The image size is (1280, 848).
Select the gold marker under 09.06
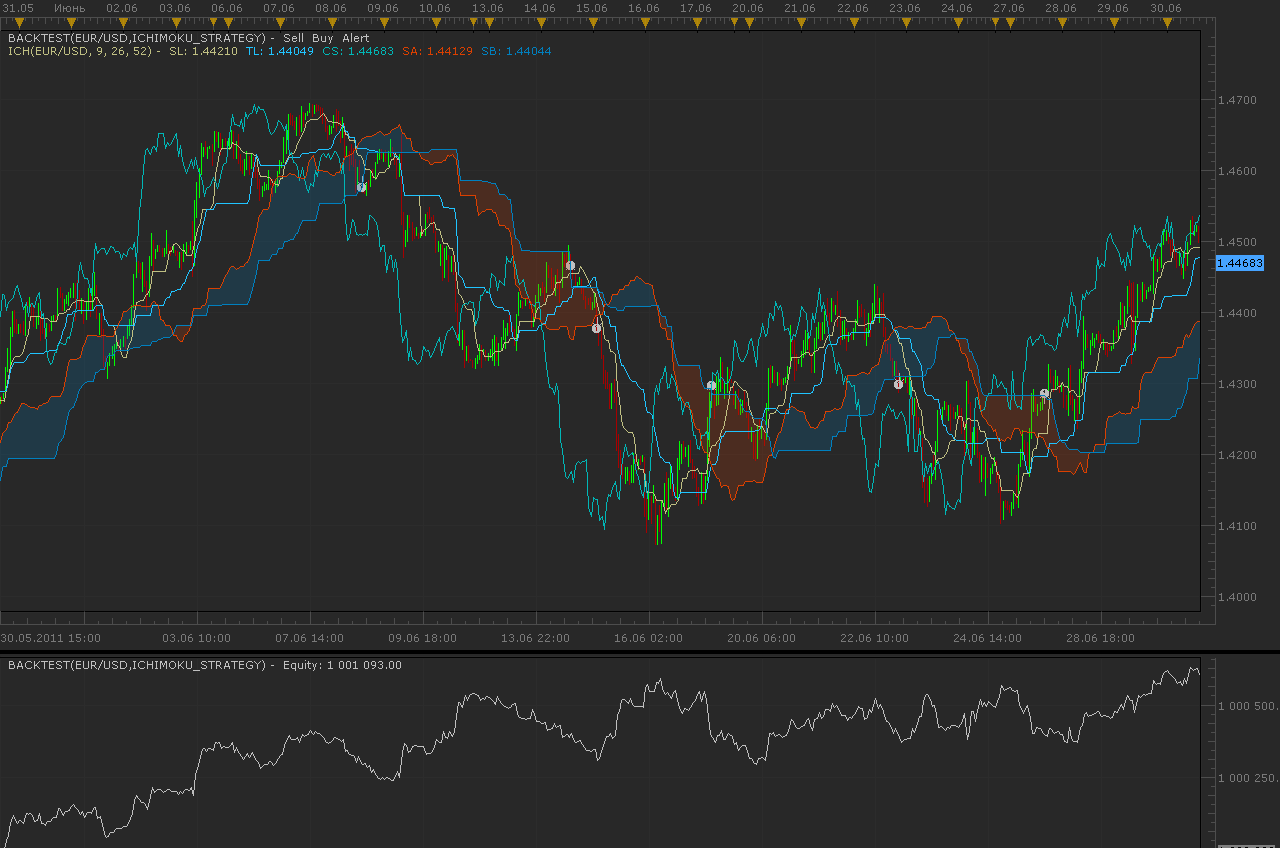click(x=383, y=21)
